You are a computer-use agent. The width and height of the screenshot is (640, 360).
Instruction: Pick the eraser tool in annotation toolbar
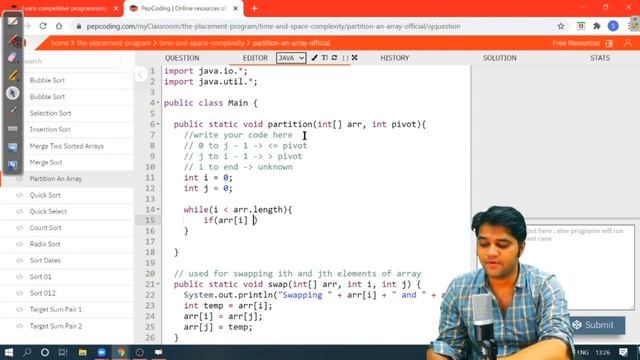tap(12, 57)
